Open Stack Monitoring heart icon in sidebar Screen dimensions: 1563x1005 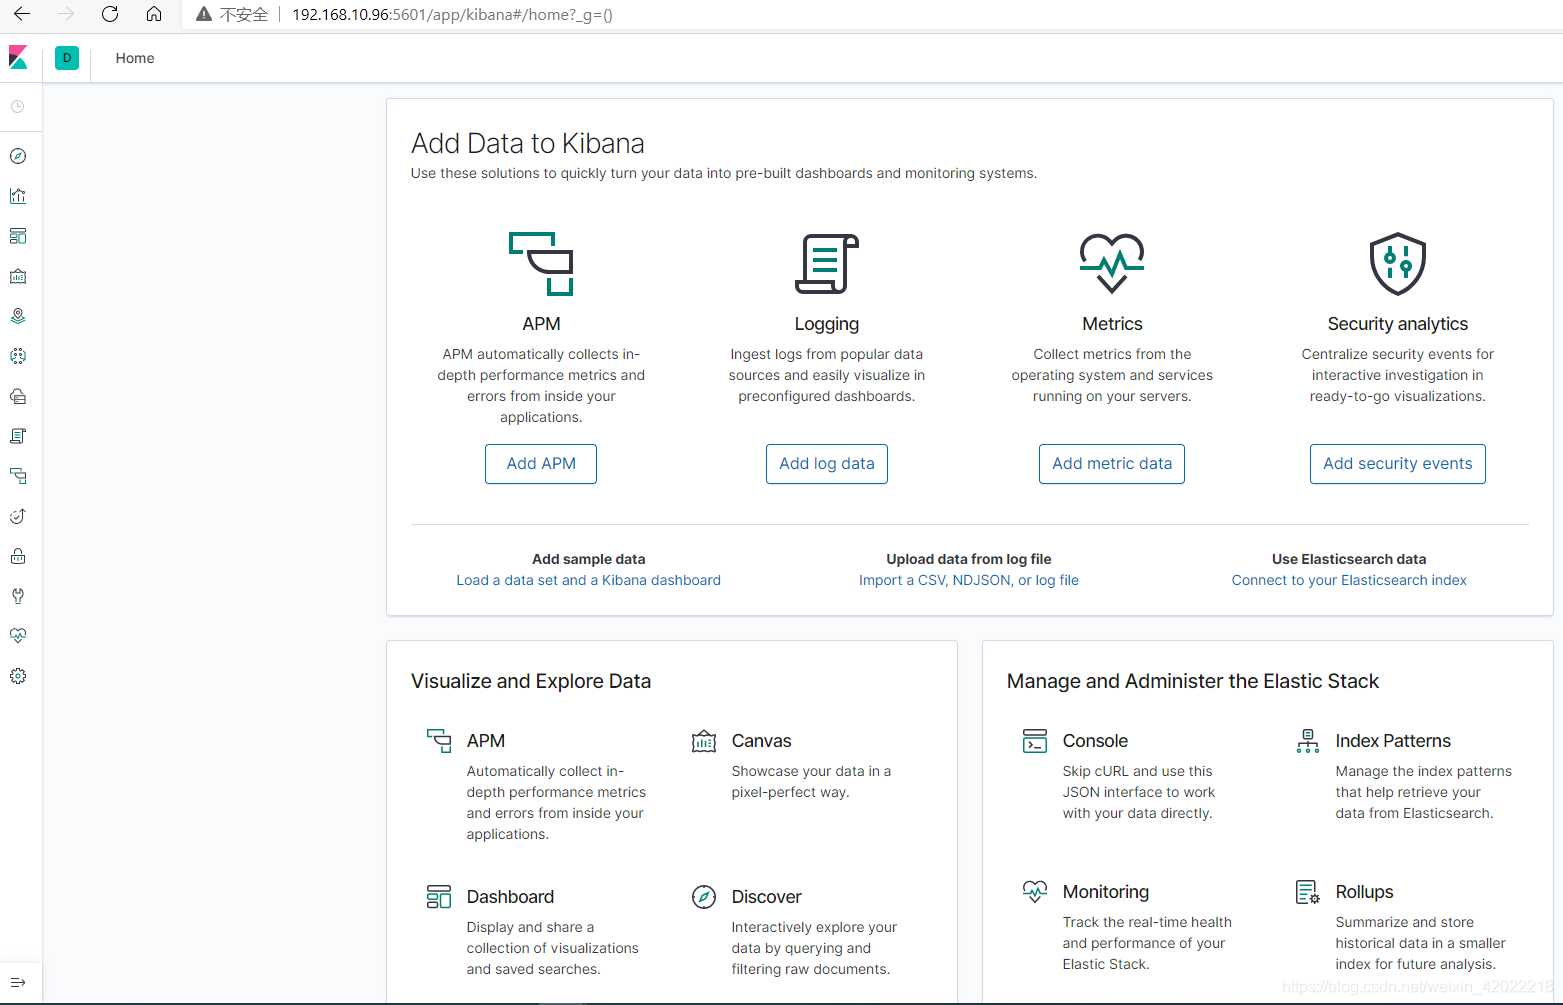point(18,636)
